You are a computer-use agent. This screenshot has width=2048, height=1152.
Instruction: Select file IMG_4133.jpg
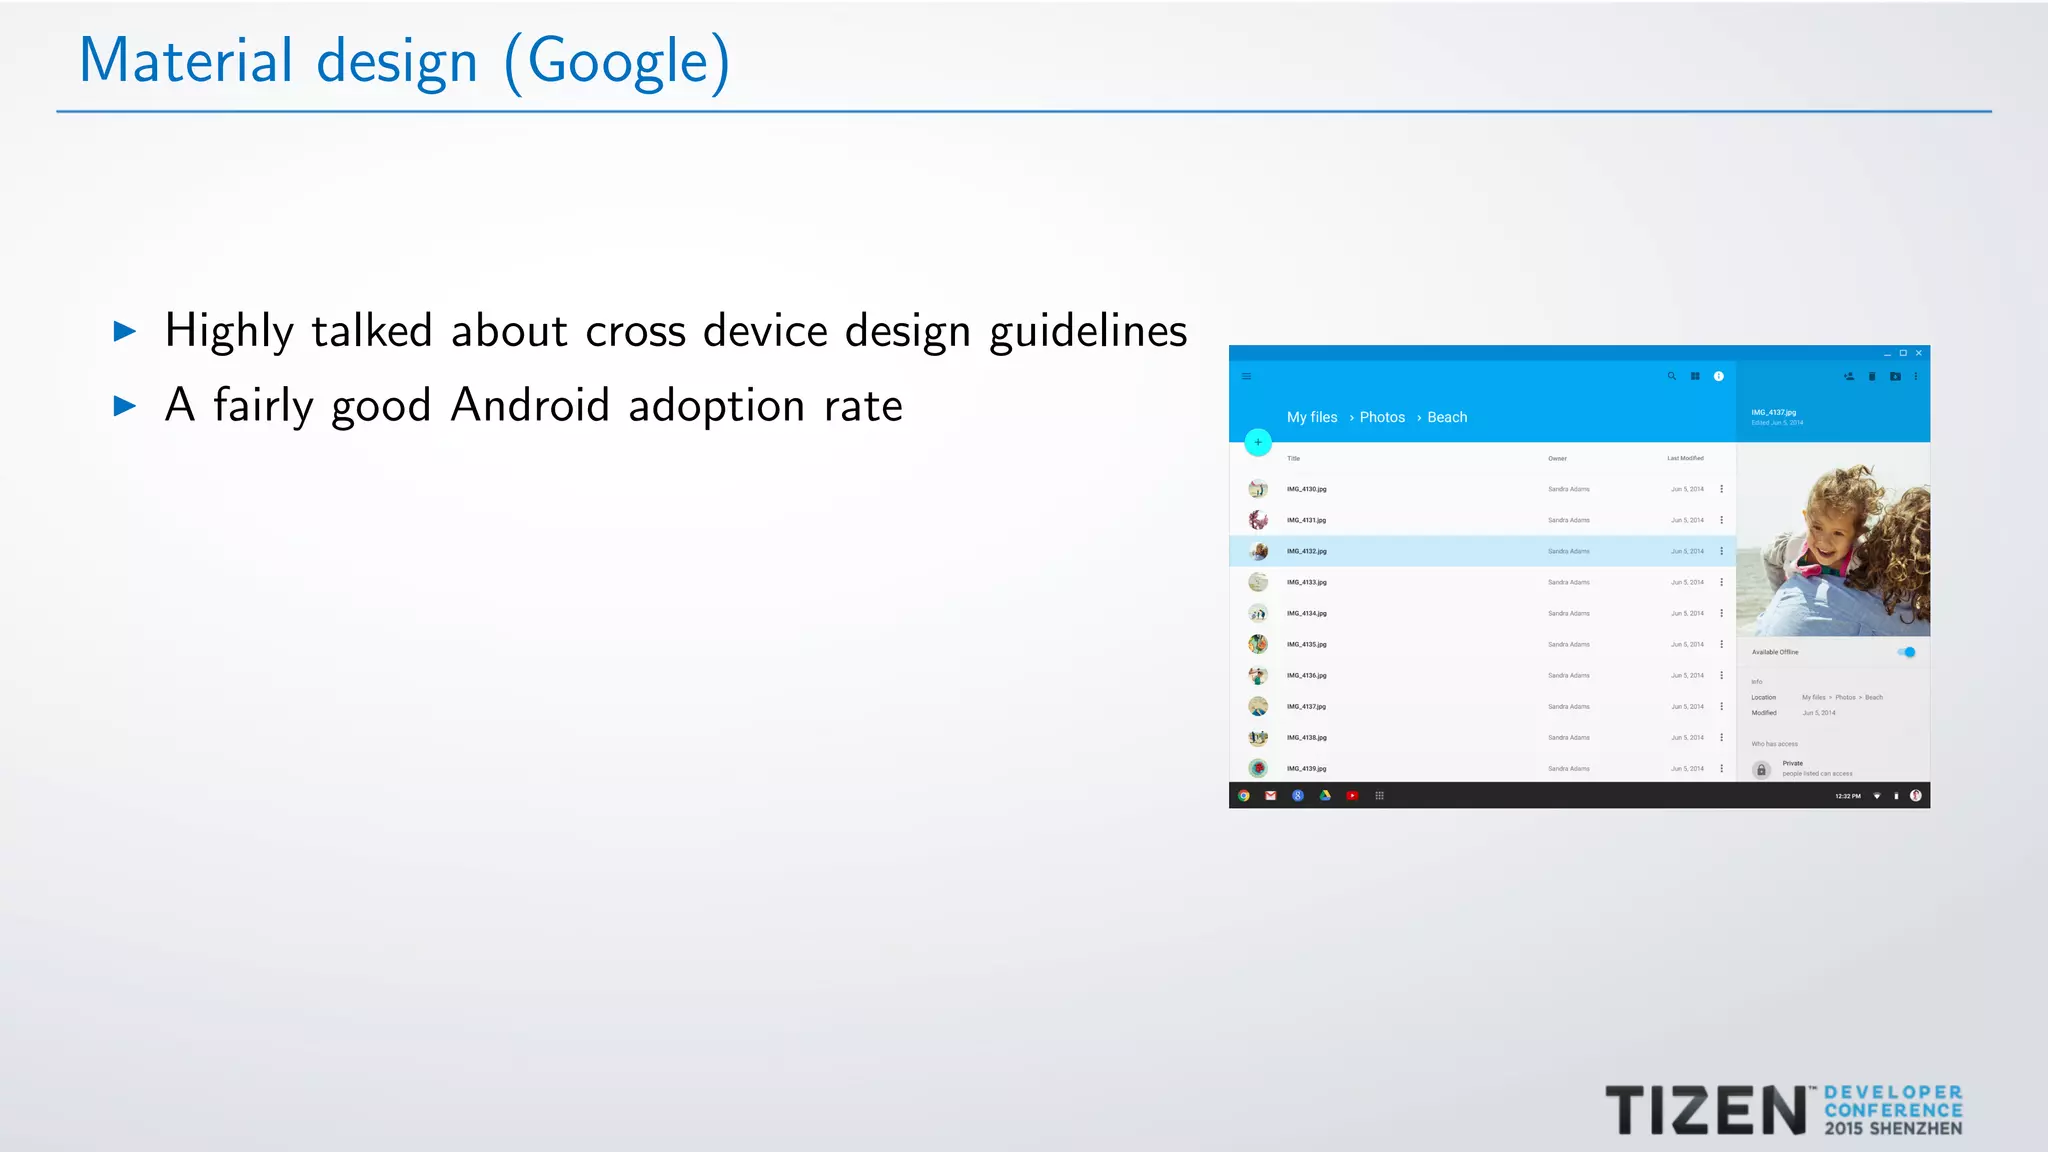(1482, 582)
